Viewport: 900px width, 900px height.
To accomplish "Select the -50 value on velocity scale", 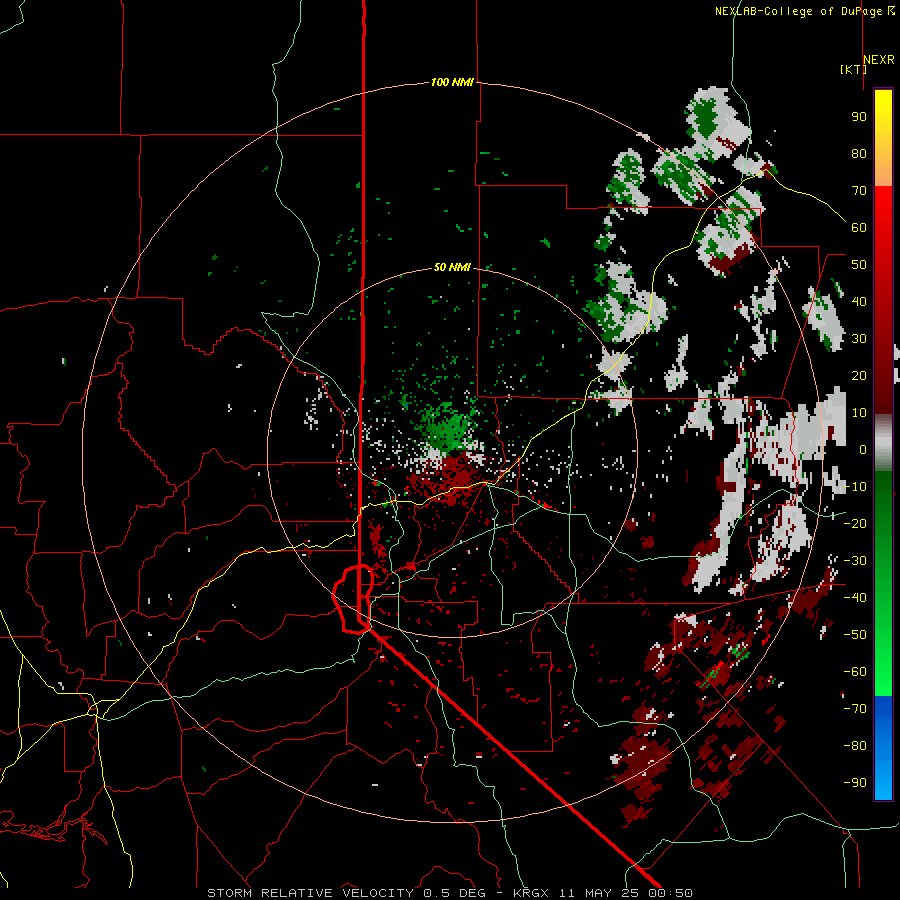I will tap(855, 635).
